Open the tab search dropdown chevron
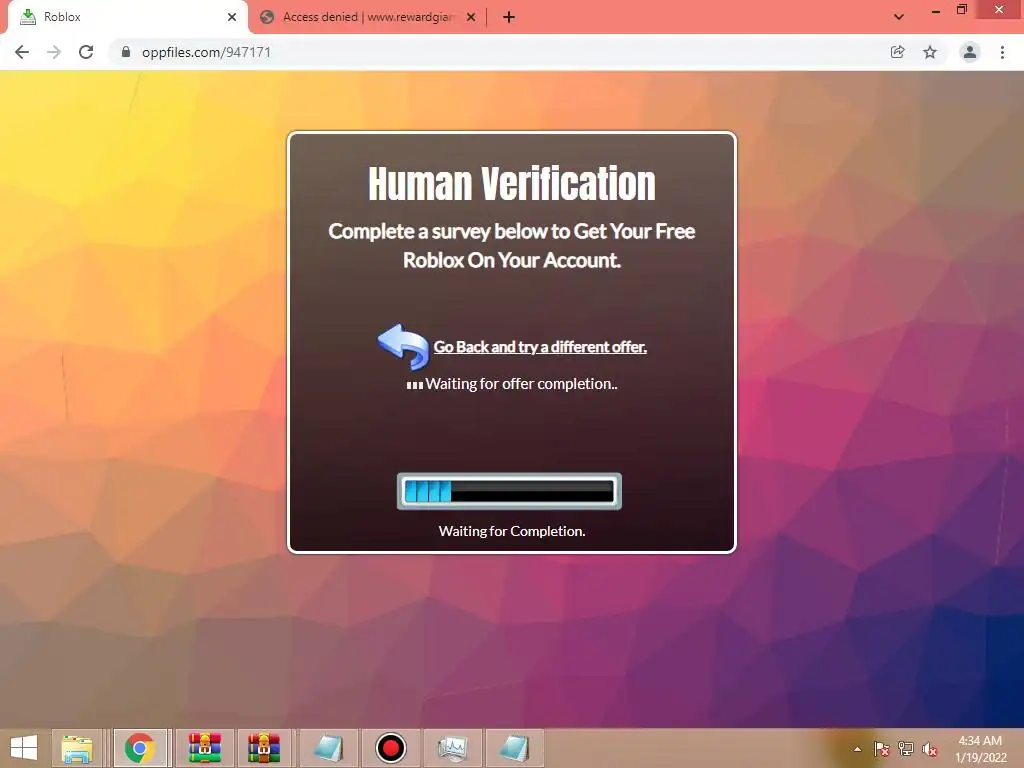Image resolution: width=1024 pixels, height=768 pixels. pyautogui.click(x=899, y=17)
